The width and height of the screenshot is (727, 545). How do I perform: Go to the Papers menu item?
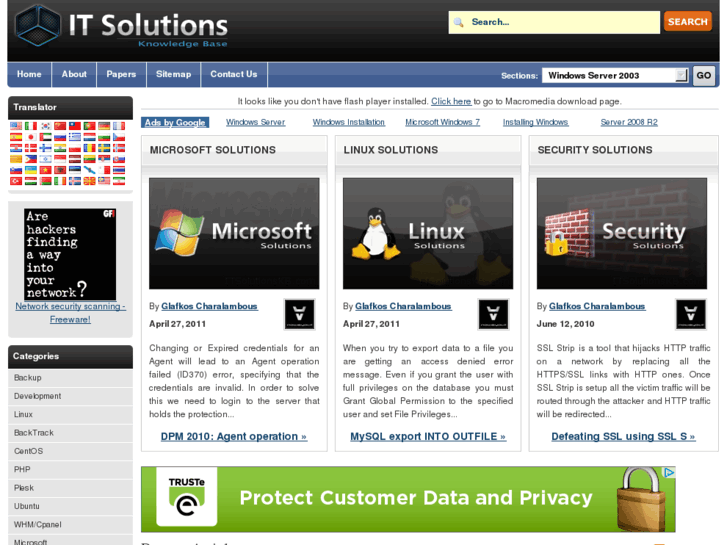point(121,74)
